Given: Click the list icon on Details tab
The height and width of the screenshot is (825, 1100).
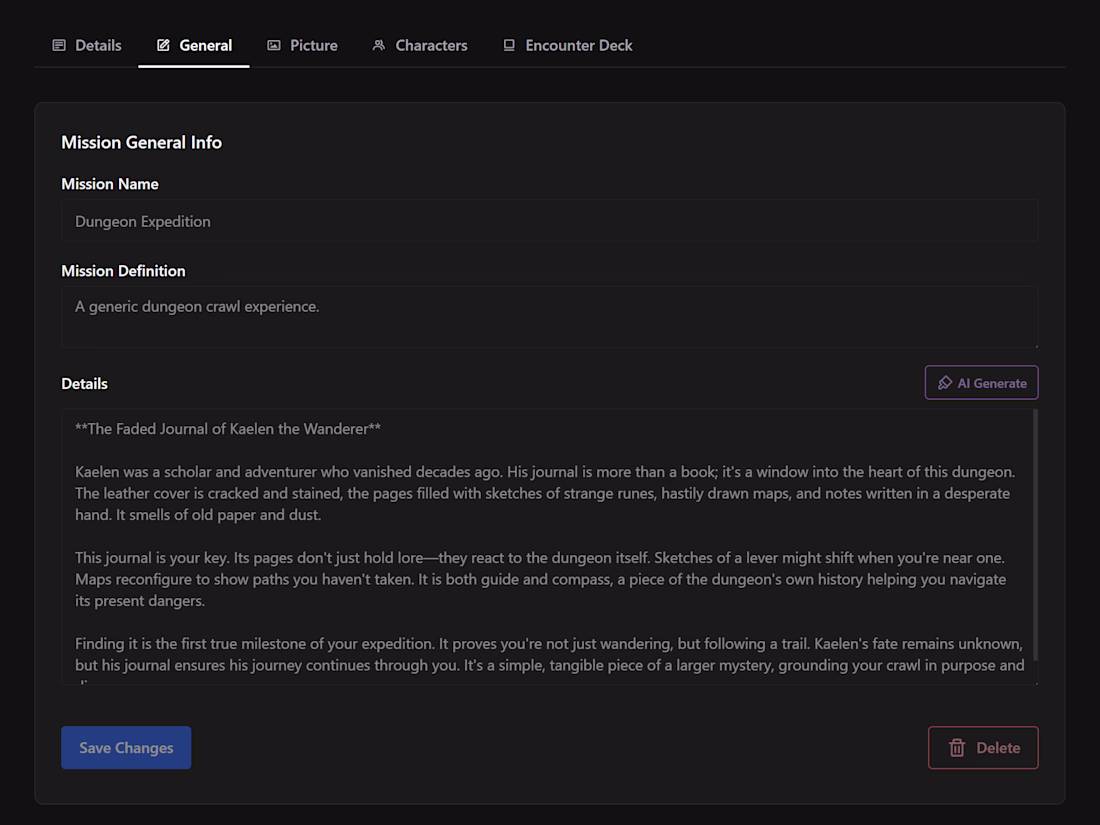Looking at the screenshot, I should pyautogui.click(x=59, y=46).
